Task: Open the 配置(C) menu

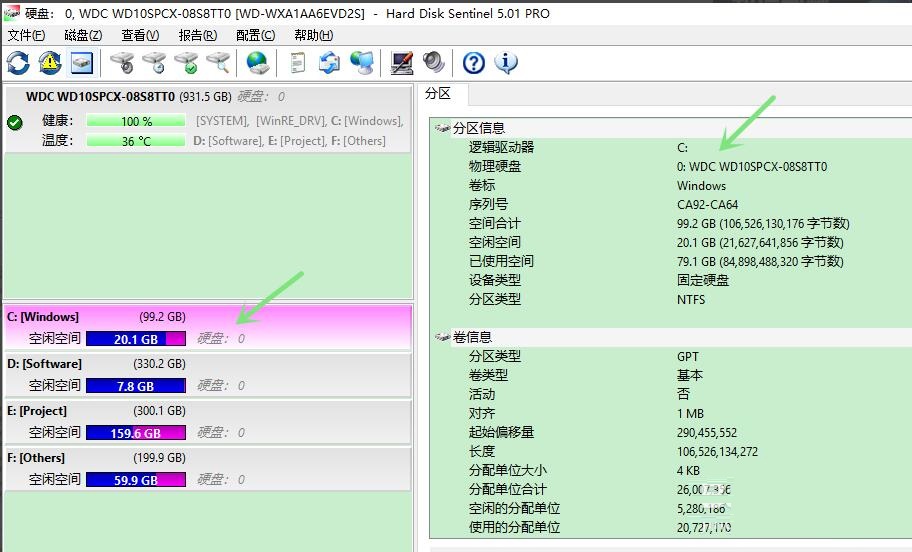Action: (x=255, y=35)
